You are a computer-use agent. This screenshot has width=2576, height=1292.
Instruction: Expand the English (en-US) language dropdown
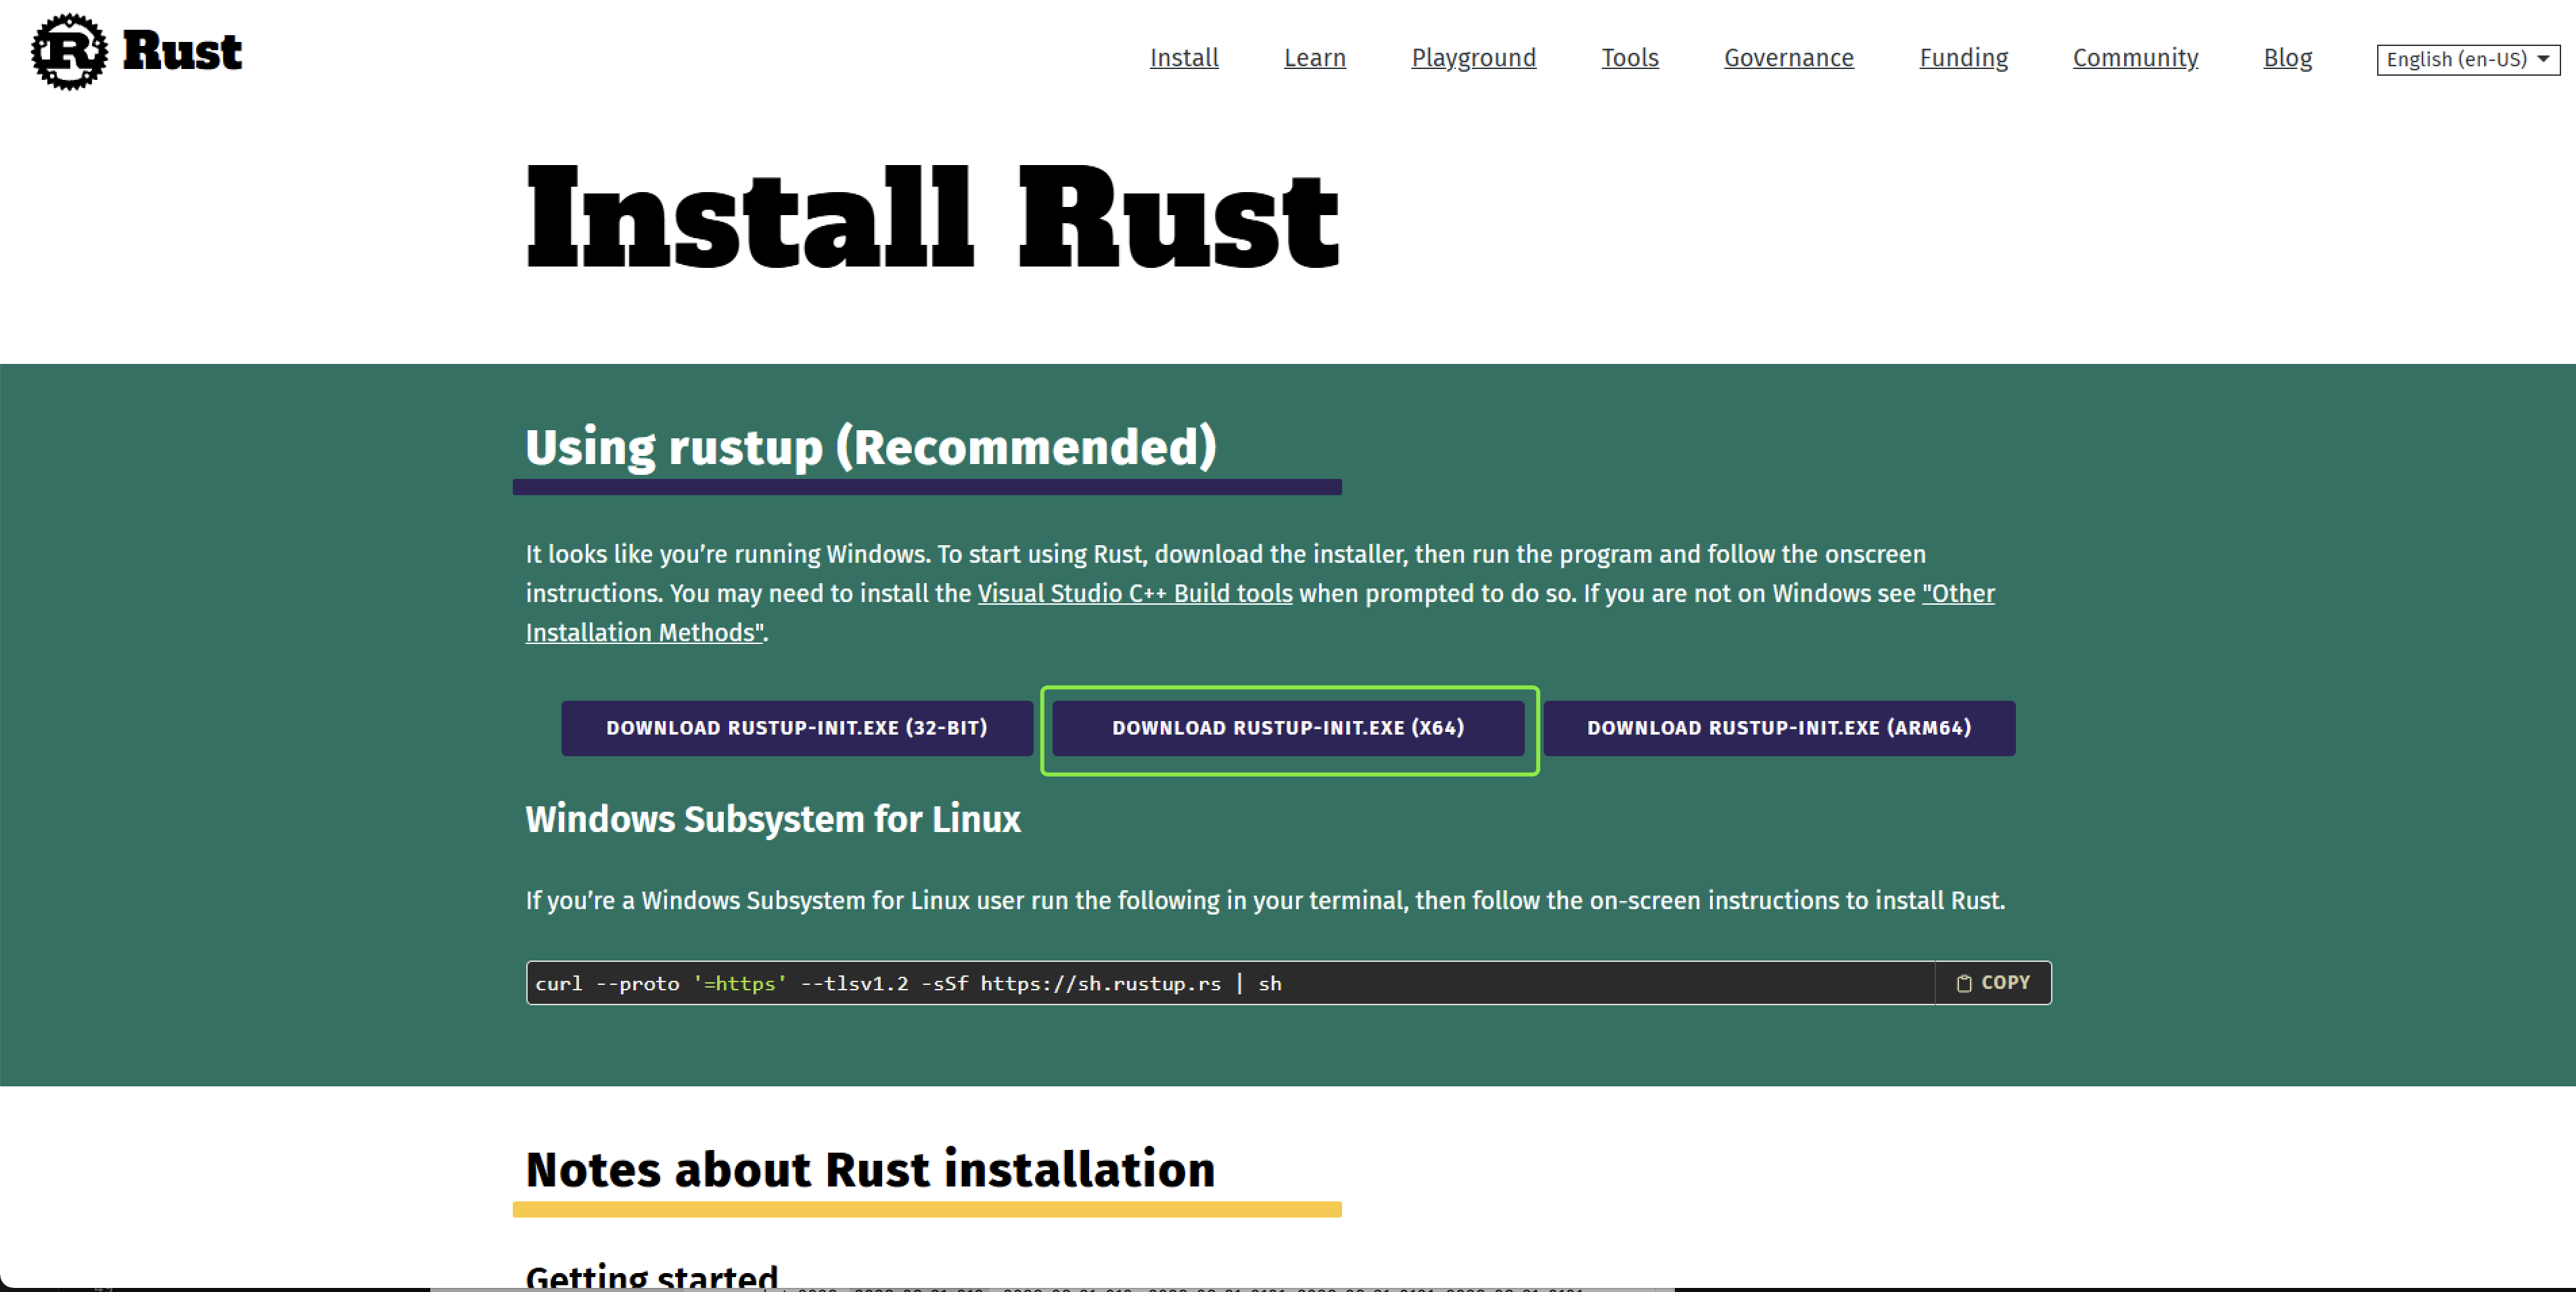(2467, 59)
